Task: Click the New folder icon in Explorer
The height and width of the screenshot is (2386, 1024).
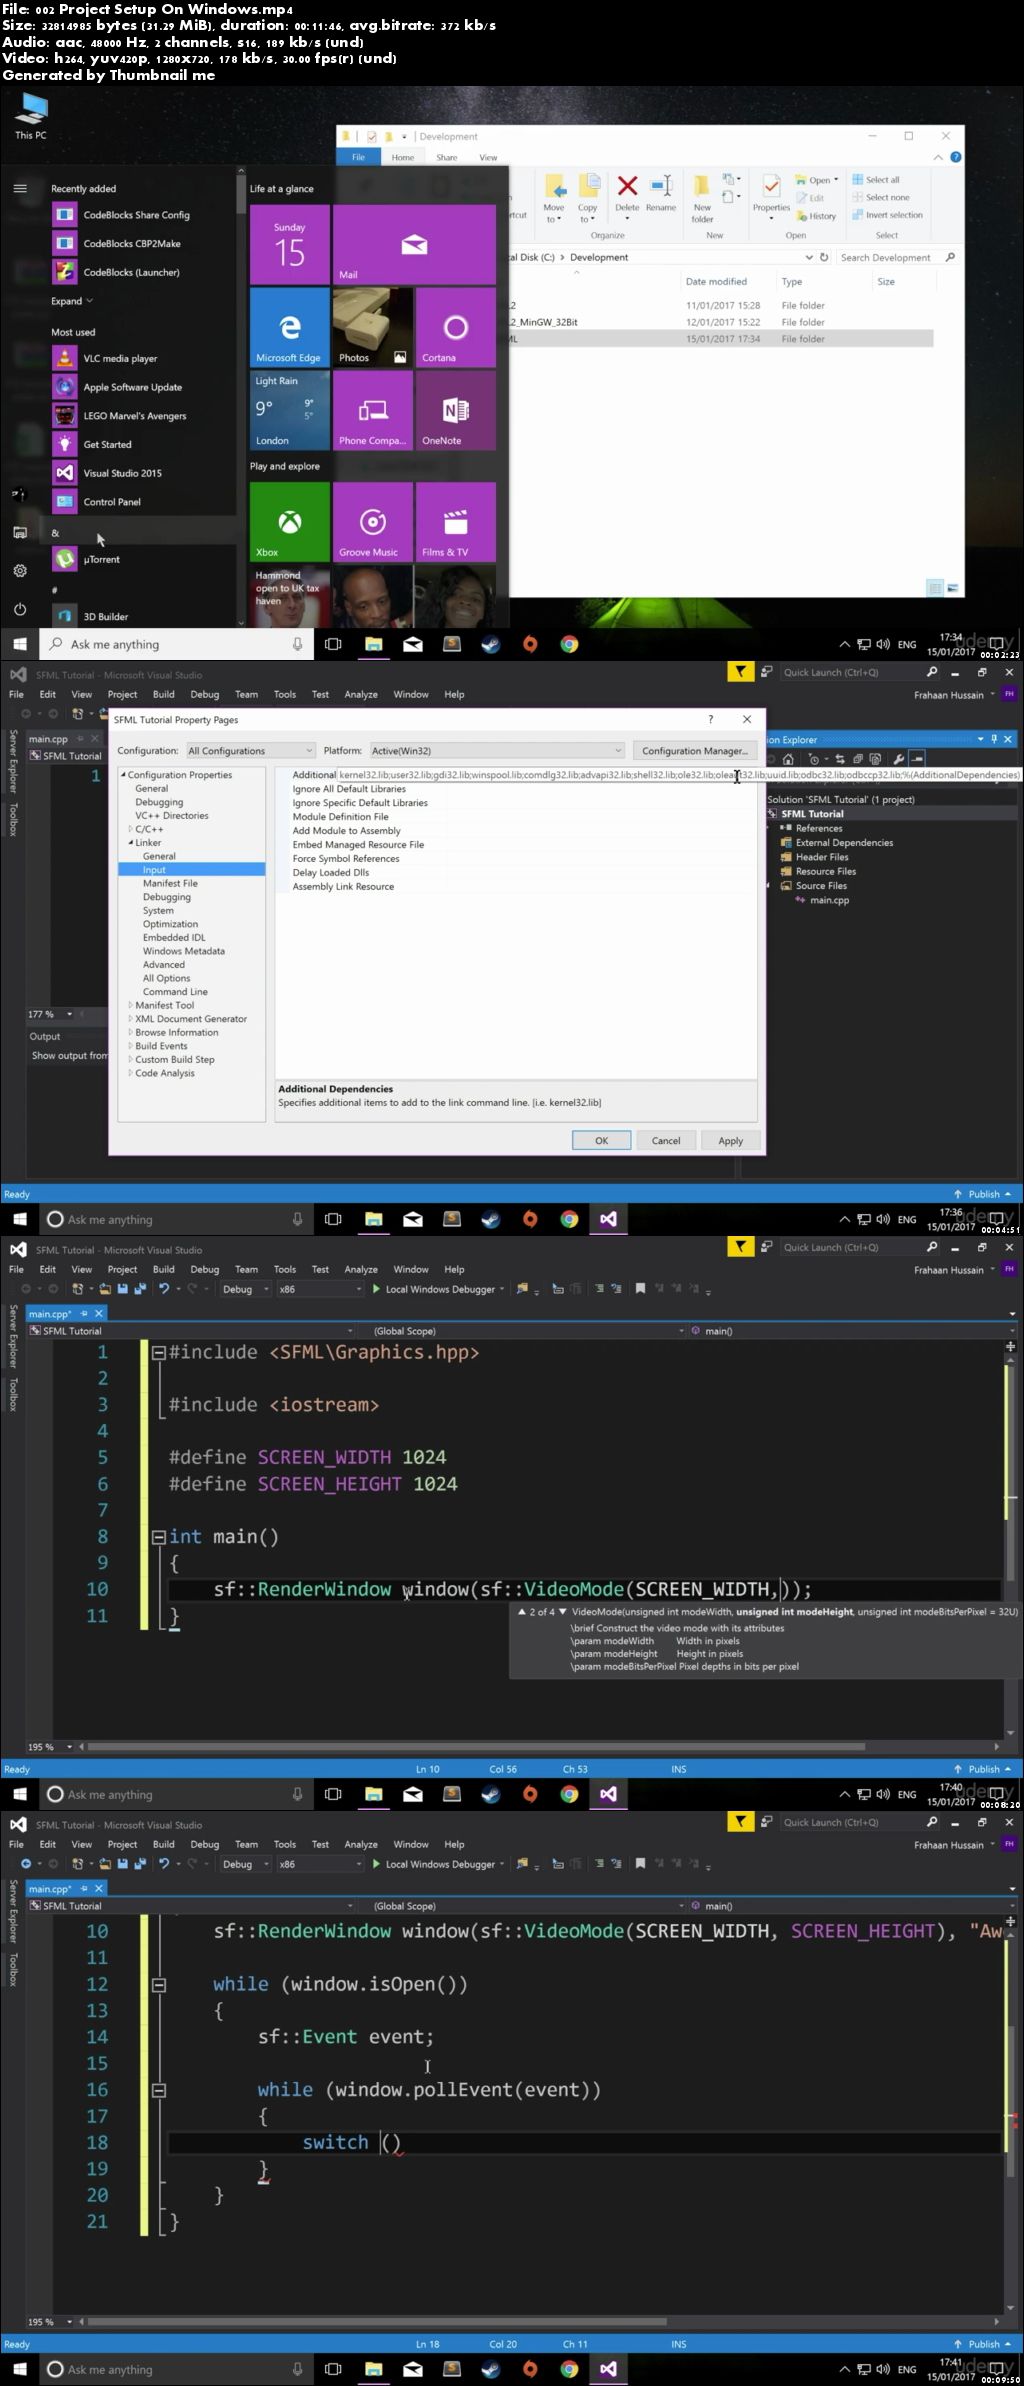Action: click(702, 197)
